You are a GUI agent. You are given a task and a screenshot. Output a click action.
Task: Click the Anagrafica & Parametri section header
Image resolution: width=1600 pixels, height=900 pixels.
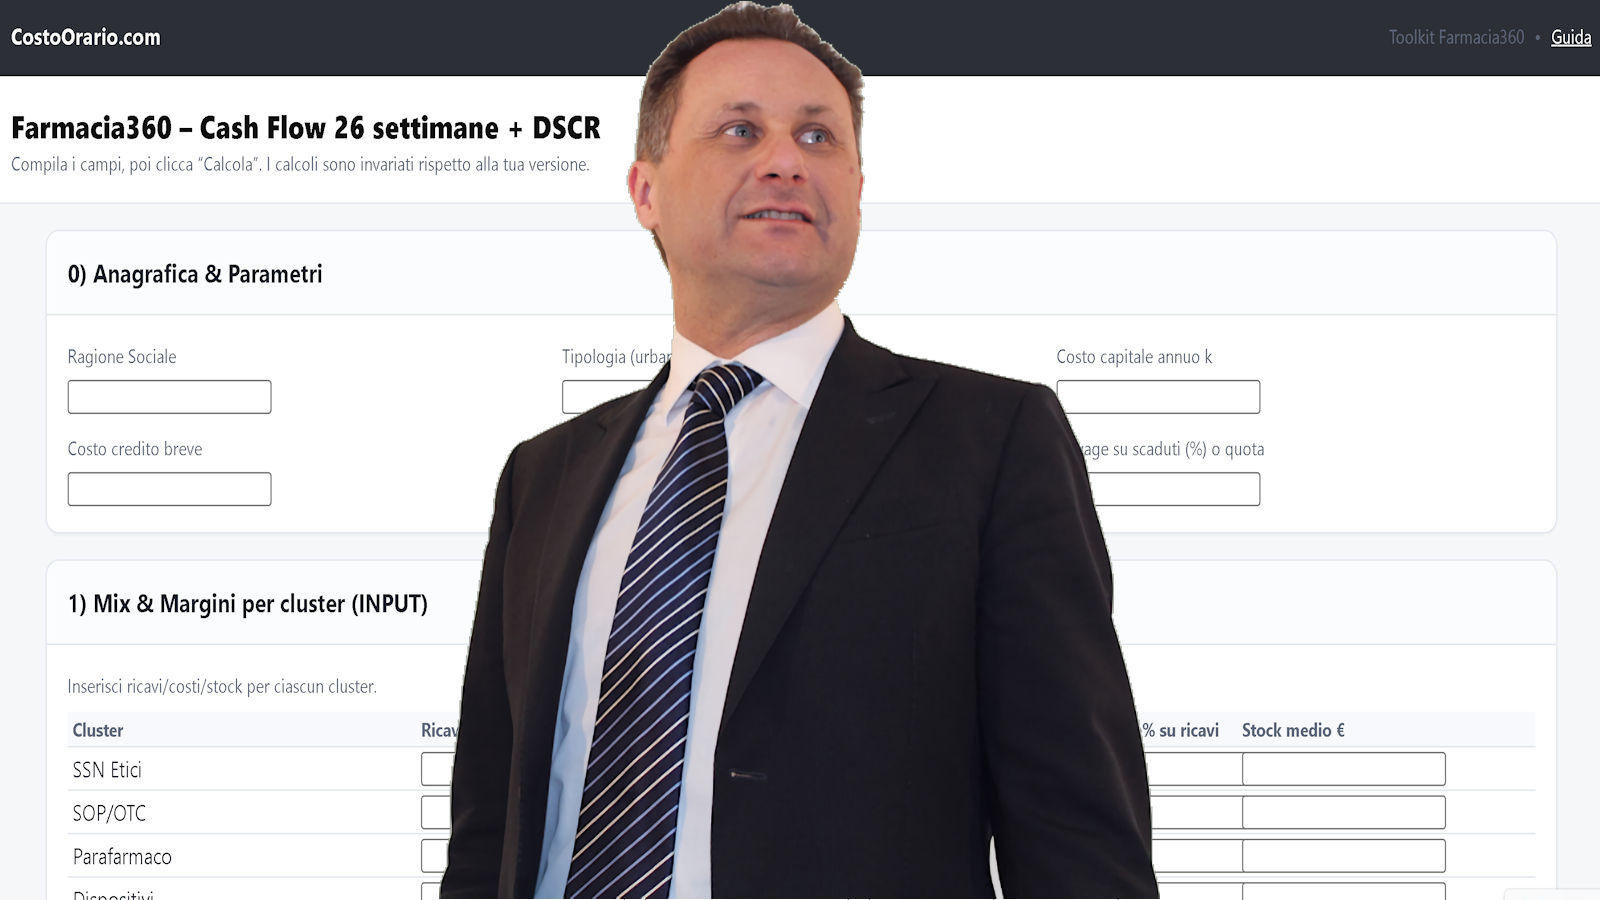click(x=195, y=274)
